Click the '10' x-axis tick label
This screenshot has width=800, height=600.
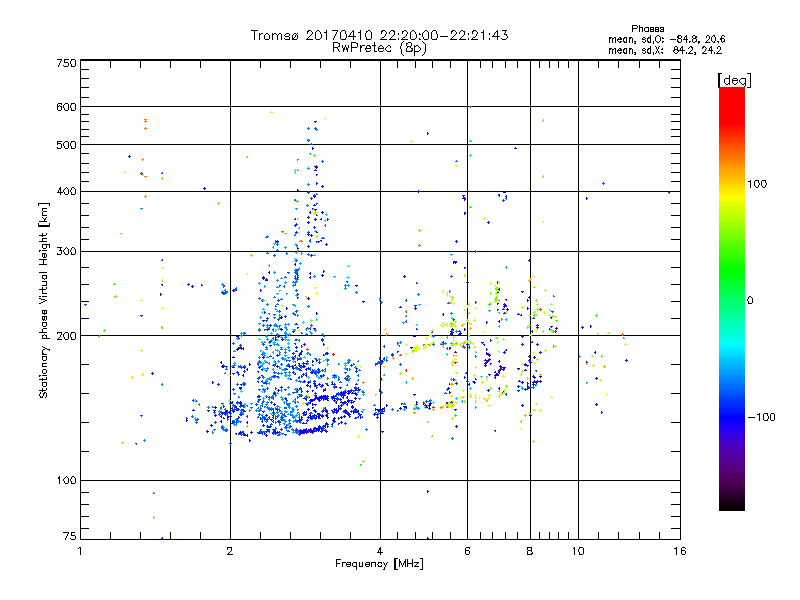(x=578, y=551)
